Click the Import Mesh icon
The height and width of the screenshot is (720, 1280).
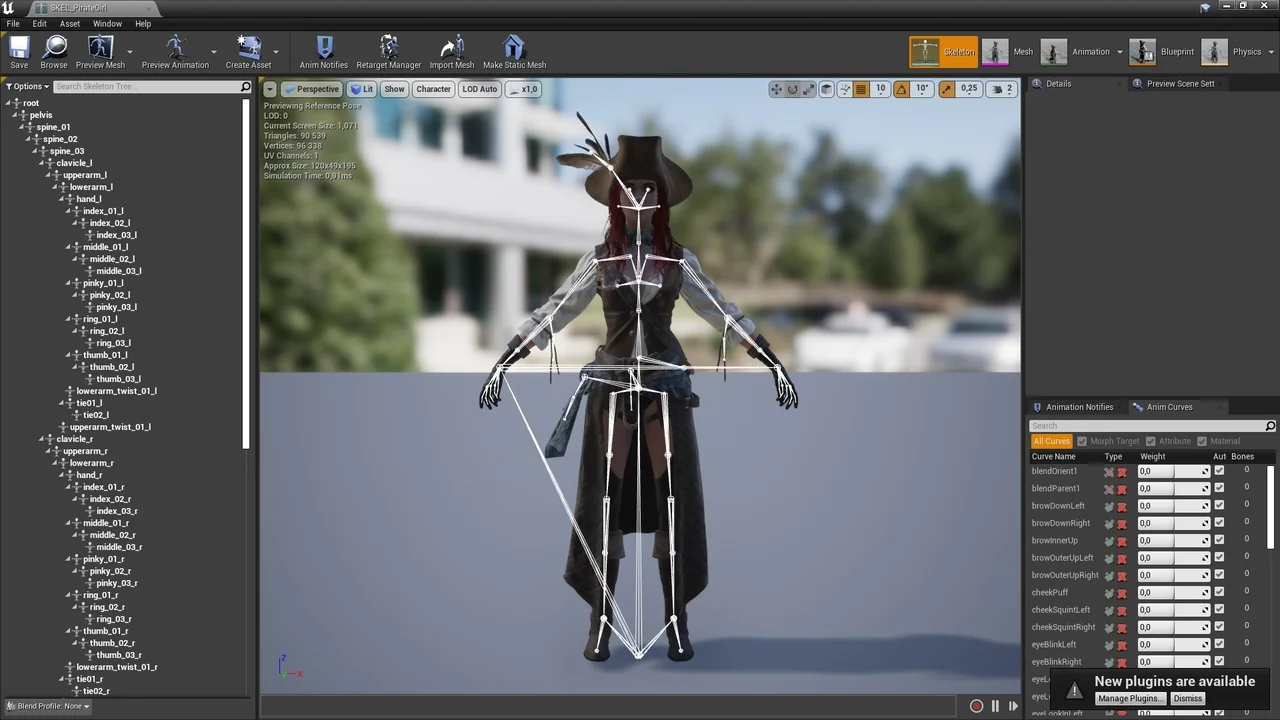pos(452,52)
